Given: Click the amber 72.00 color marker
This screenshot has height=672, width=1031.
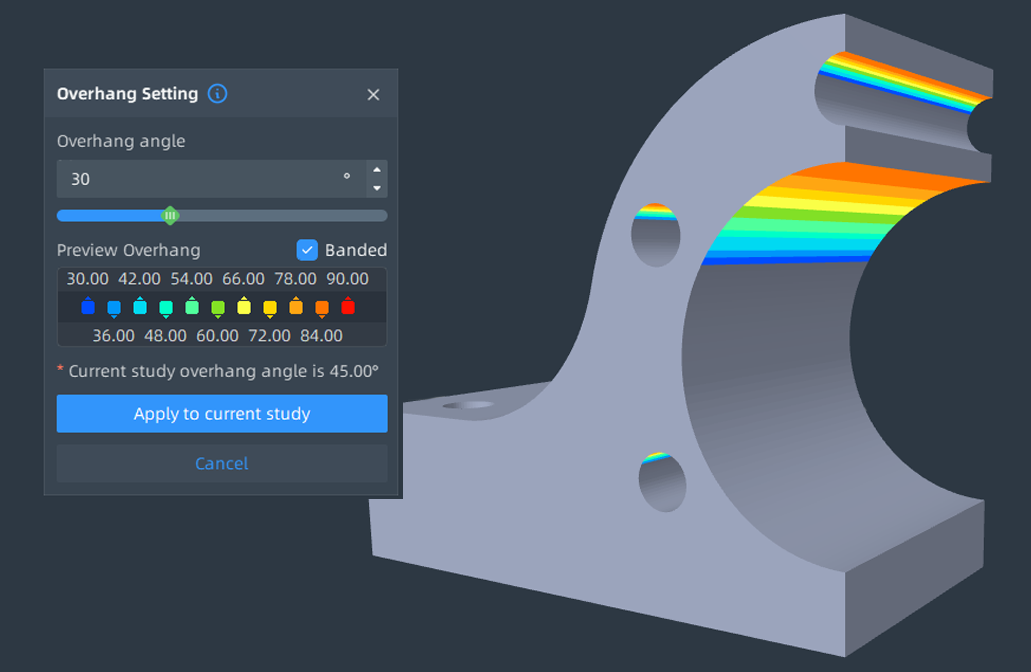Looking at the screenshot, I should coord(270,308).
